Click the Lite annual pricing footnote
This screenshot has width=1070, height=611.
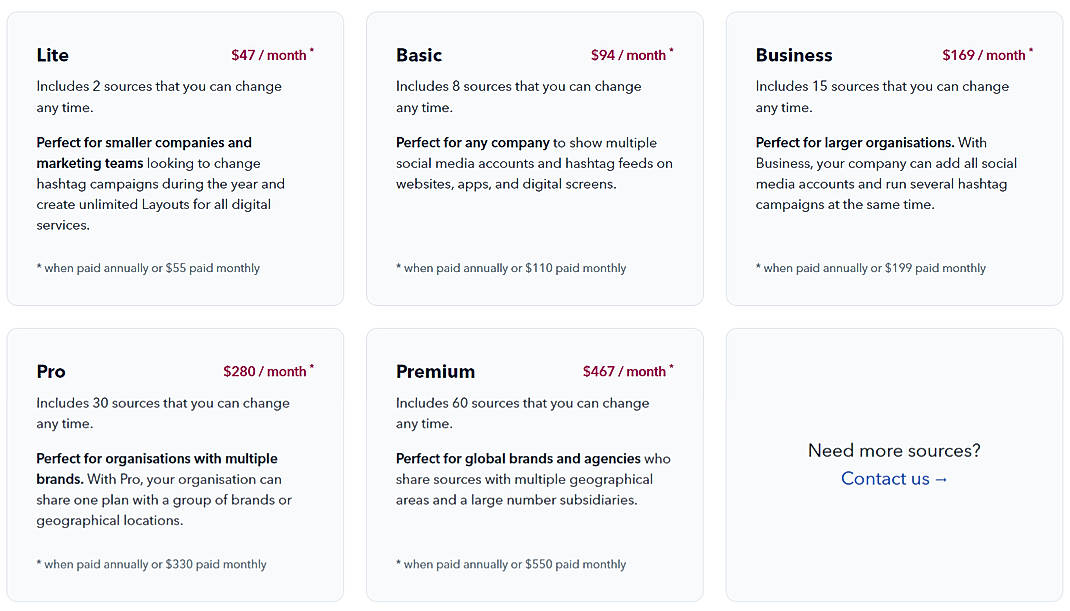[148, 267]
